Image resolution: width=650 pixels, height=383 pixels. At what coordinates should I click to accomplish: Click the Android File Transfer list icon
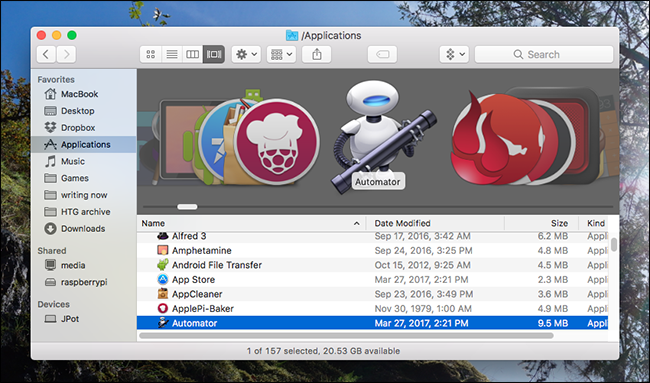[163, 265]
